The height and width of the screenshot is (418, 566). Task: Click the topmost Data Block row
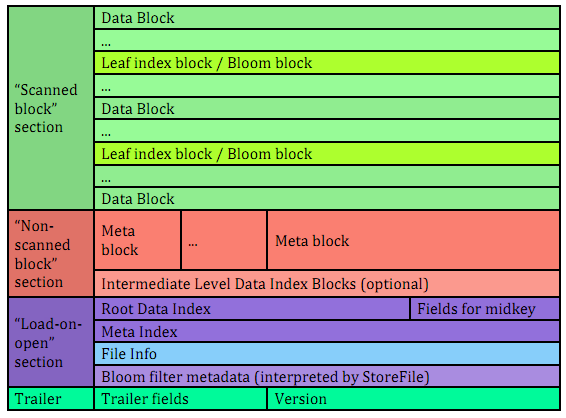tap(327, 18)
